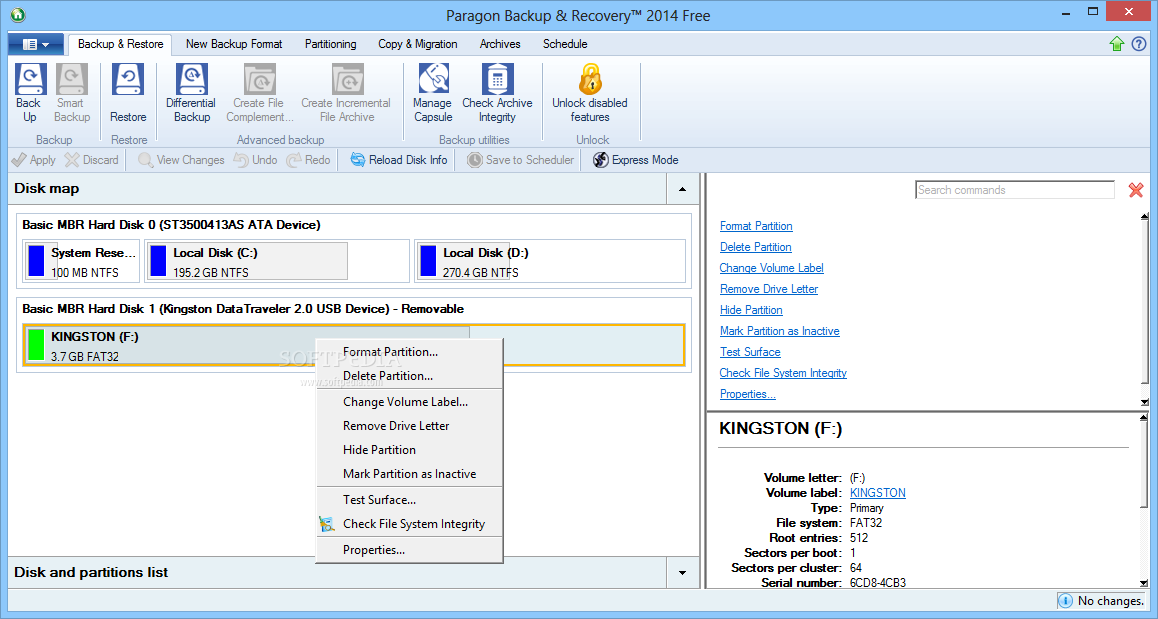Open Manage Capsule utility
The width and height of the screenshot is (1158, 619).
433,93
